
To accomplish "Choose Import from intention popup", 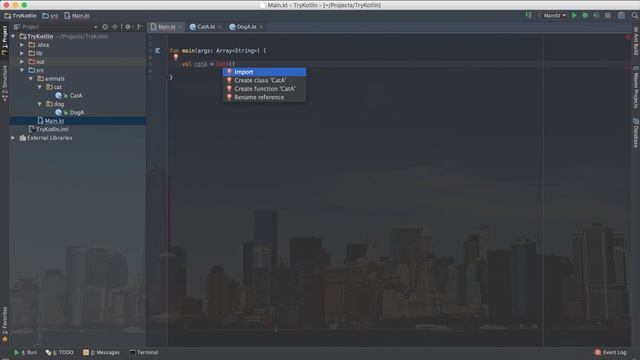I will pos(264,72).
